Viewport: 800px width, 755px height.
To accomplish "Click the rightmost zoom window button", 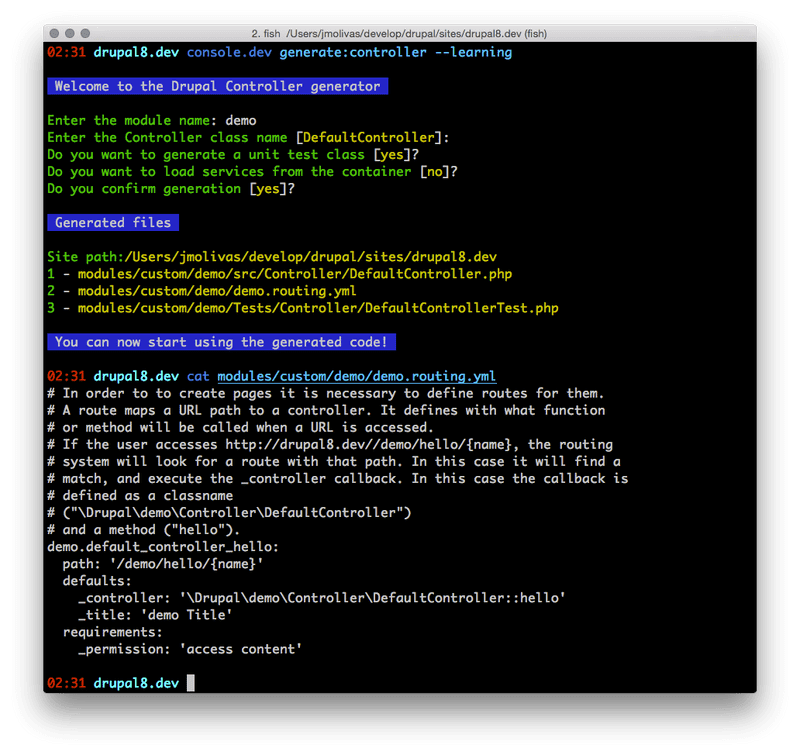I will point(85,34).
